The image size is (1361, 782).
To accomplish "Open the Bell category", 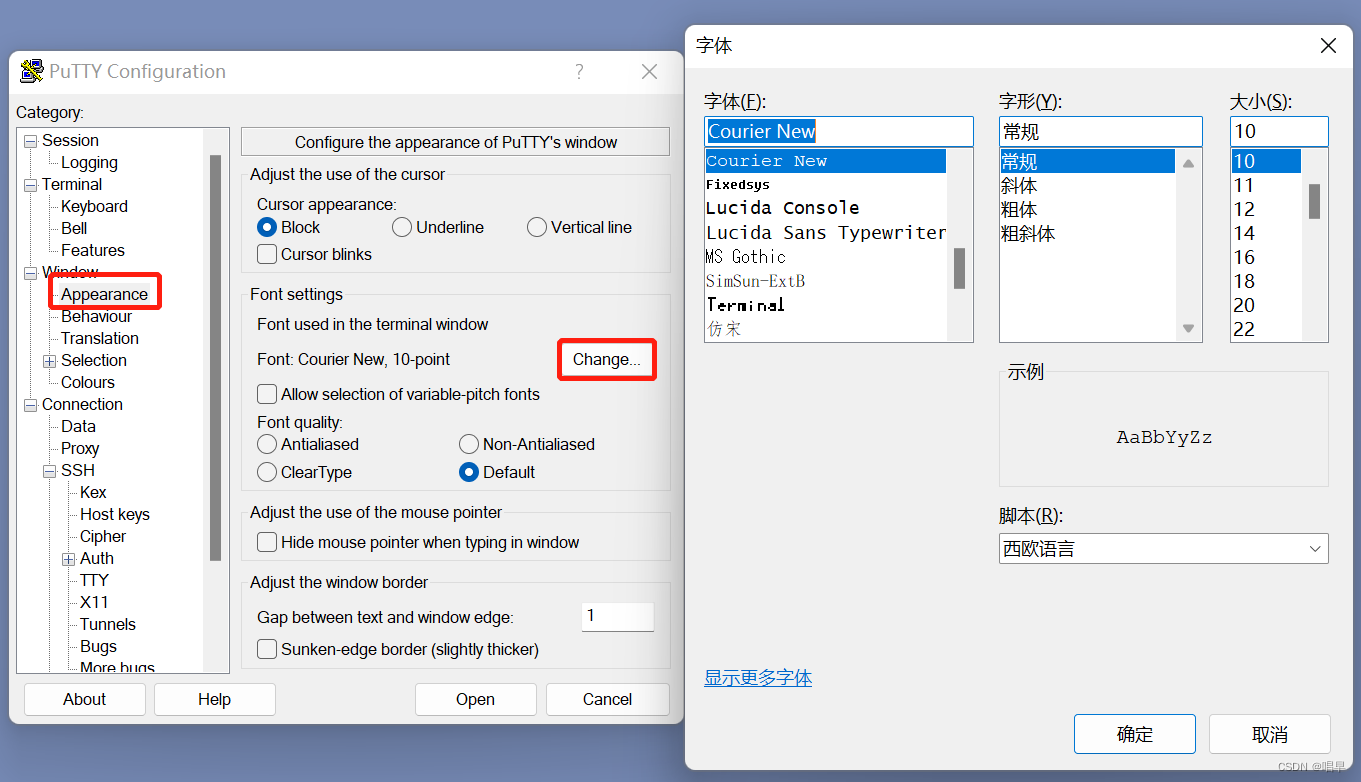I will (74, 228).
